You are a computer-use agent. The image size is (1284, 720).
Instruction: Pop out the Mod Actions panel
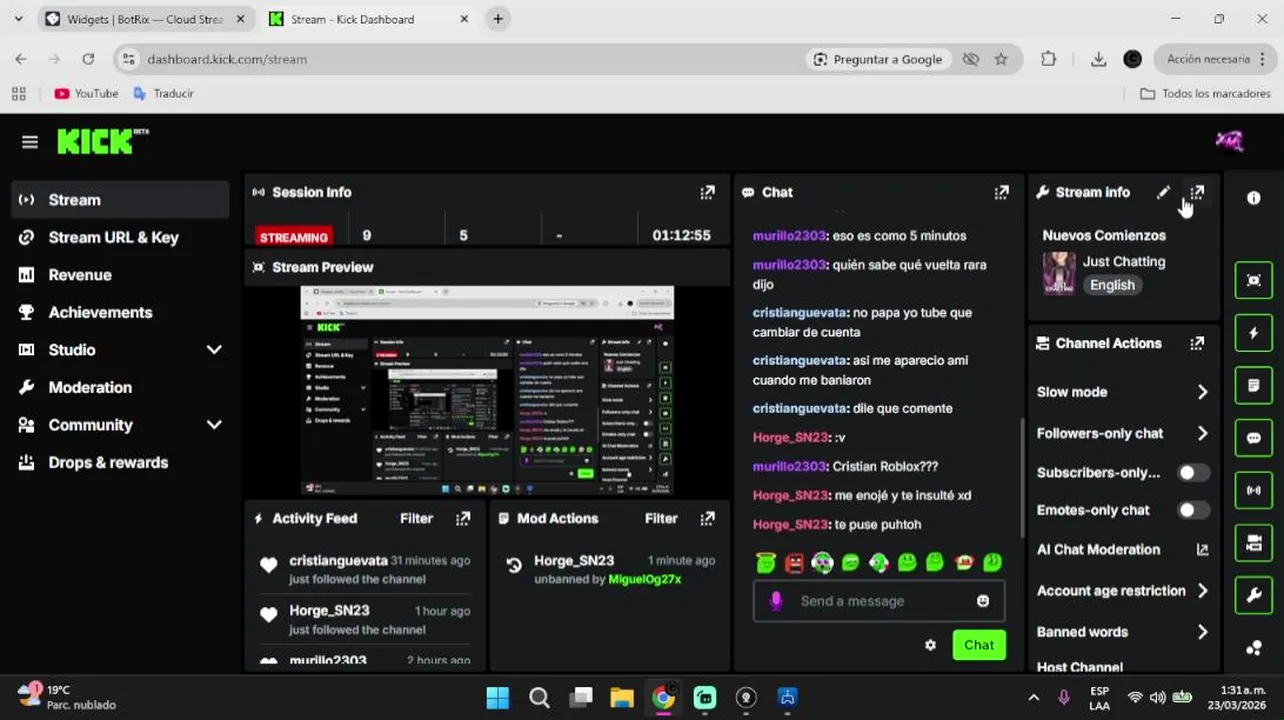708,518
